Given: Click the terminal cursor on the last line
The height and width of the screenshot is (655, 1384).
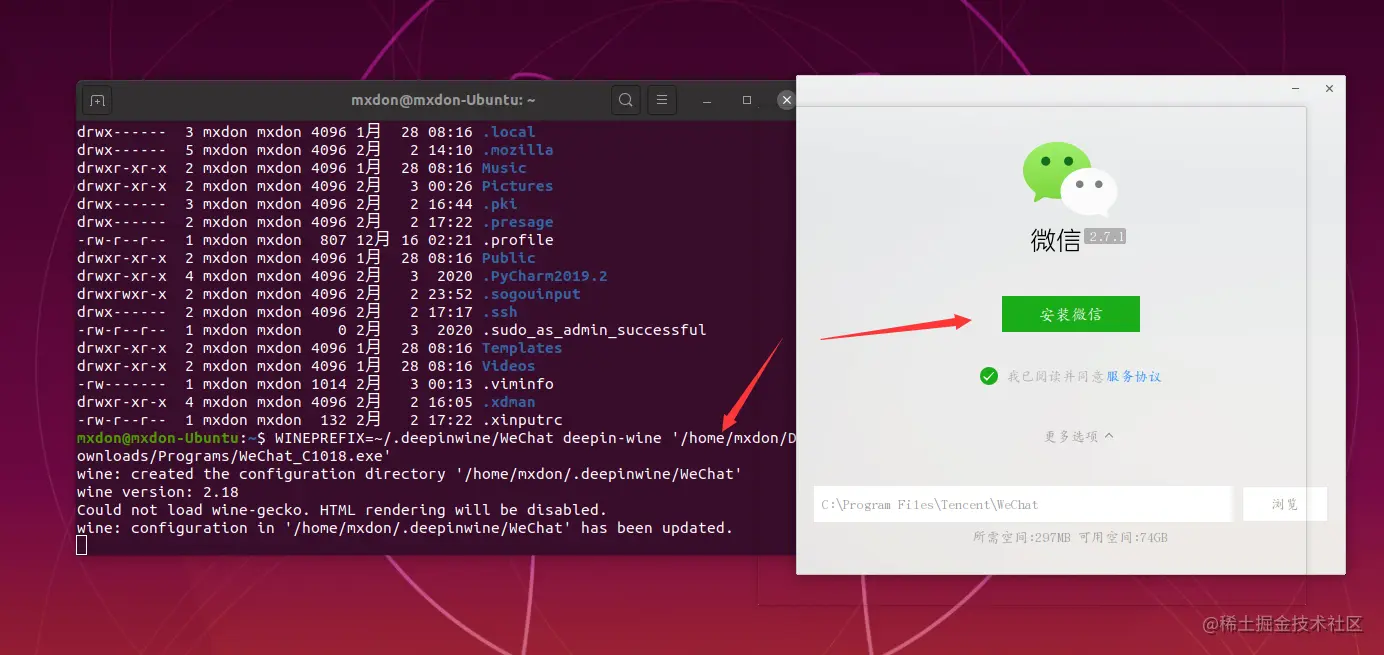Looking at the screenshot, I should 82,545.
